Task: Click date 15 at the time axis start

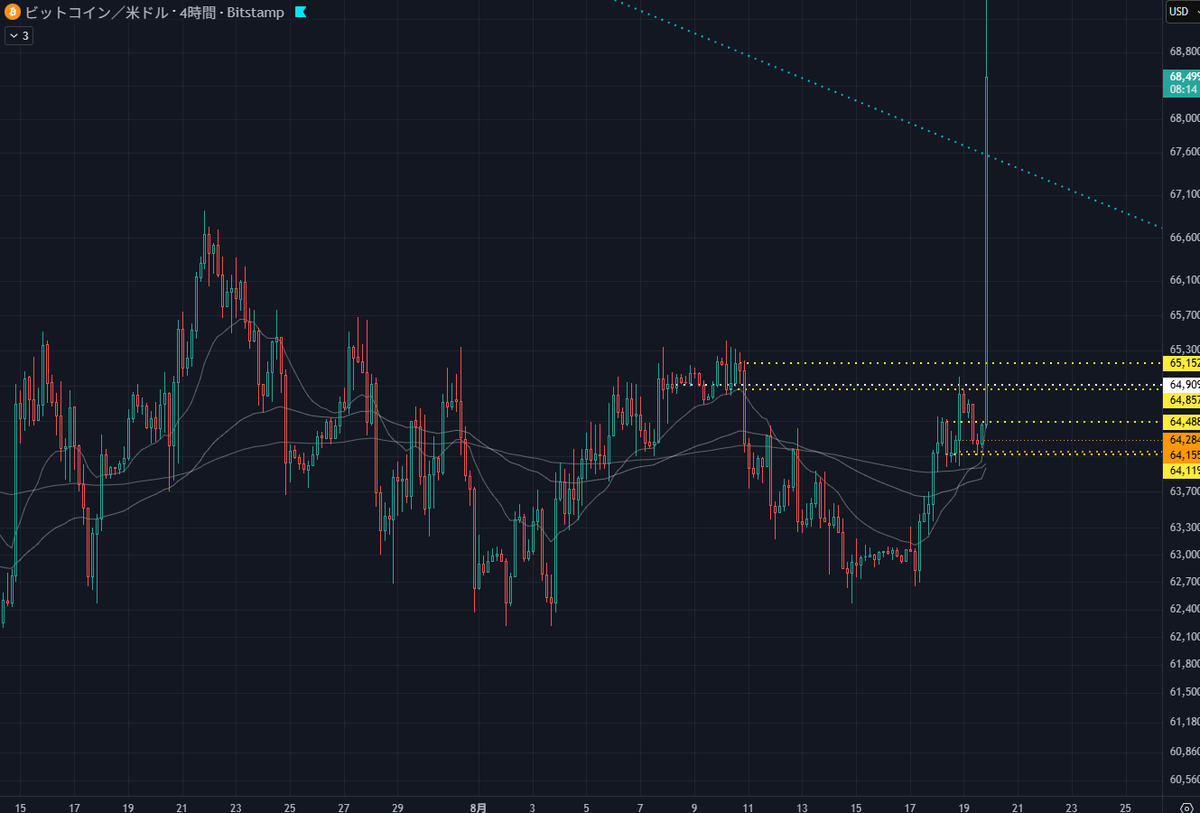Action: click(x=21, y=806)
